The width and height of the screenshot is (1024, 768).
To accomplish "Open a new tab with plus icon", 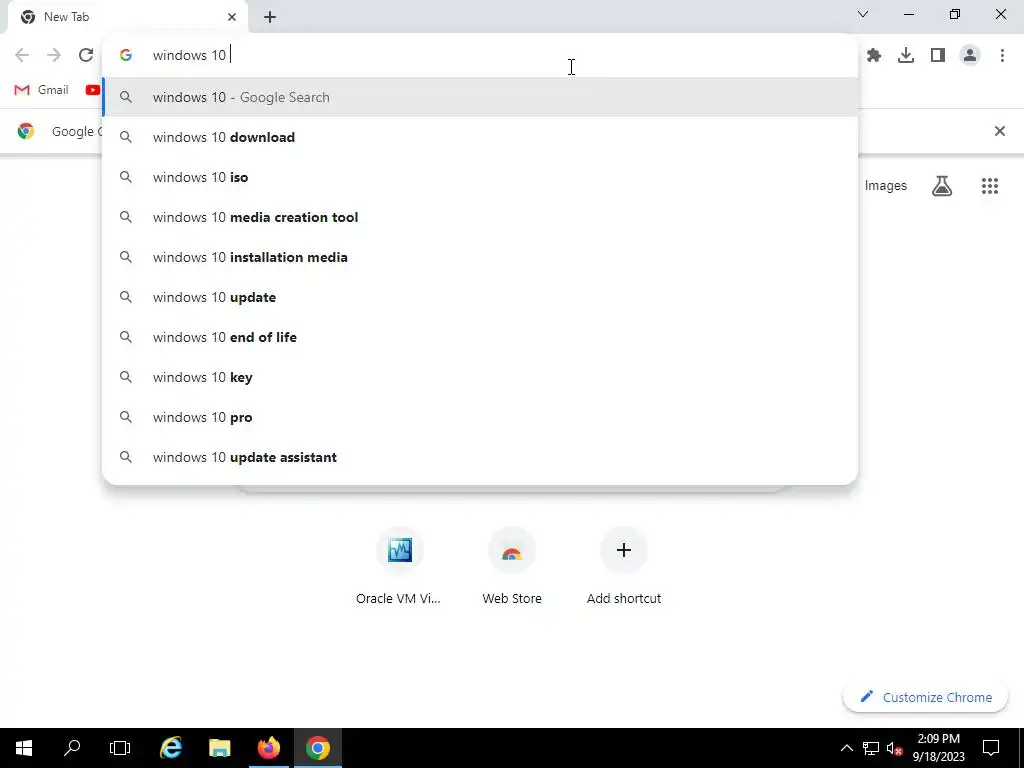I will pyautogui.click(x=270, y=17).
